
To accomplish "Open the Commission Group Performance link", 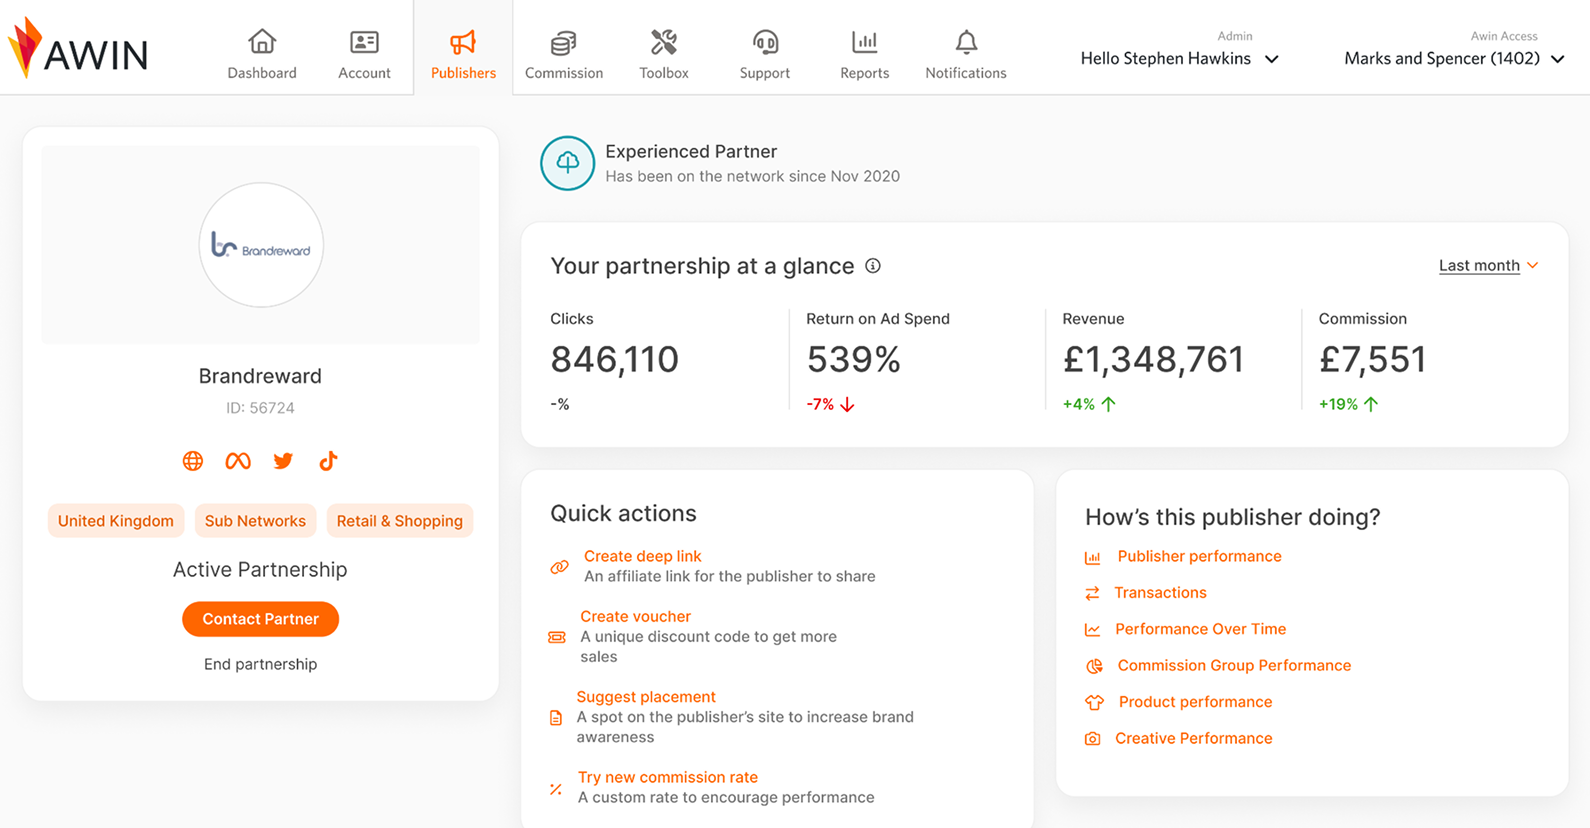I will click(x=1234, y=665).
